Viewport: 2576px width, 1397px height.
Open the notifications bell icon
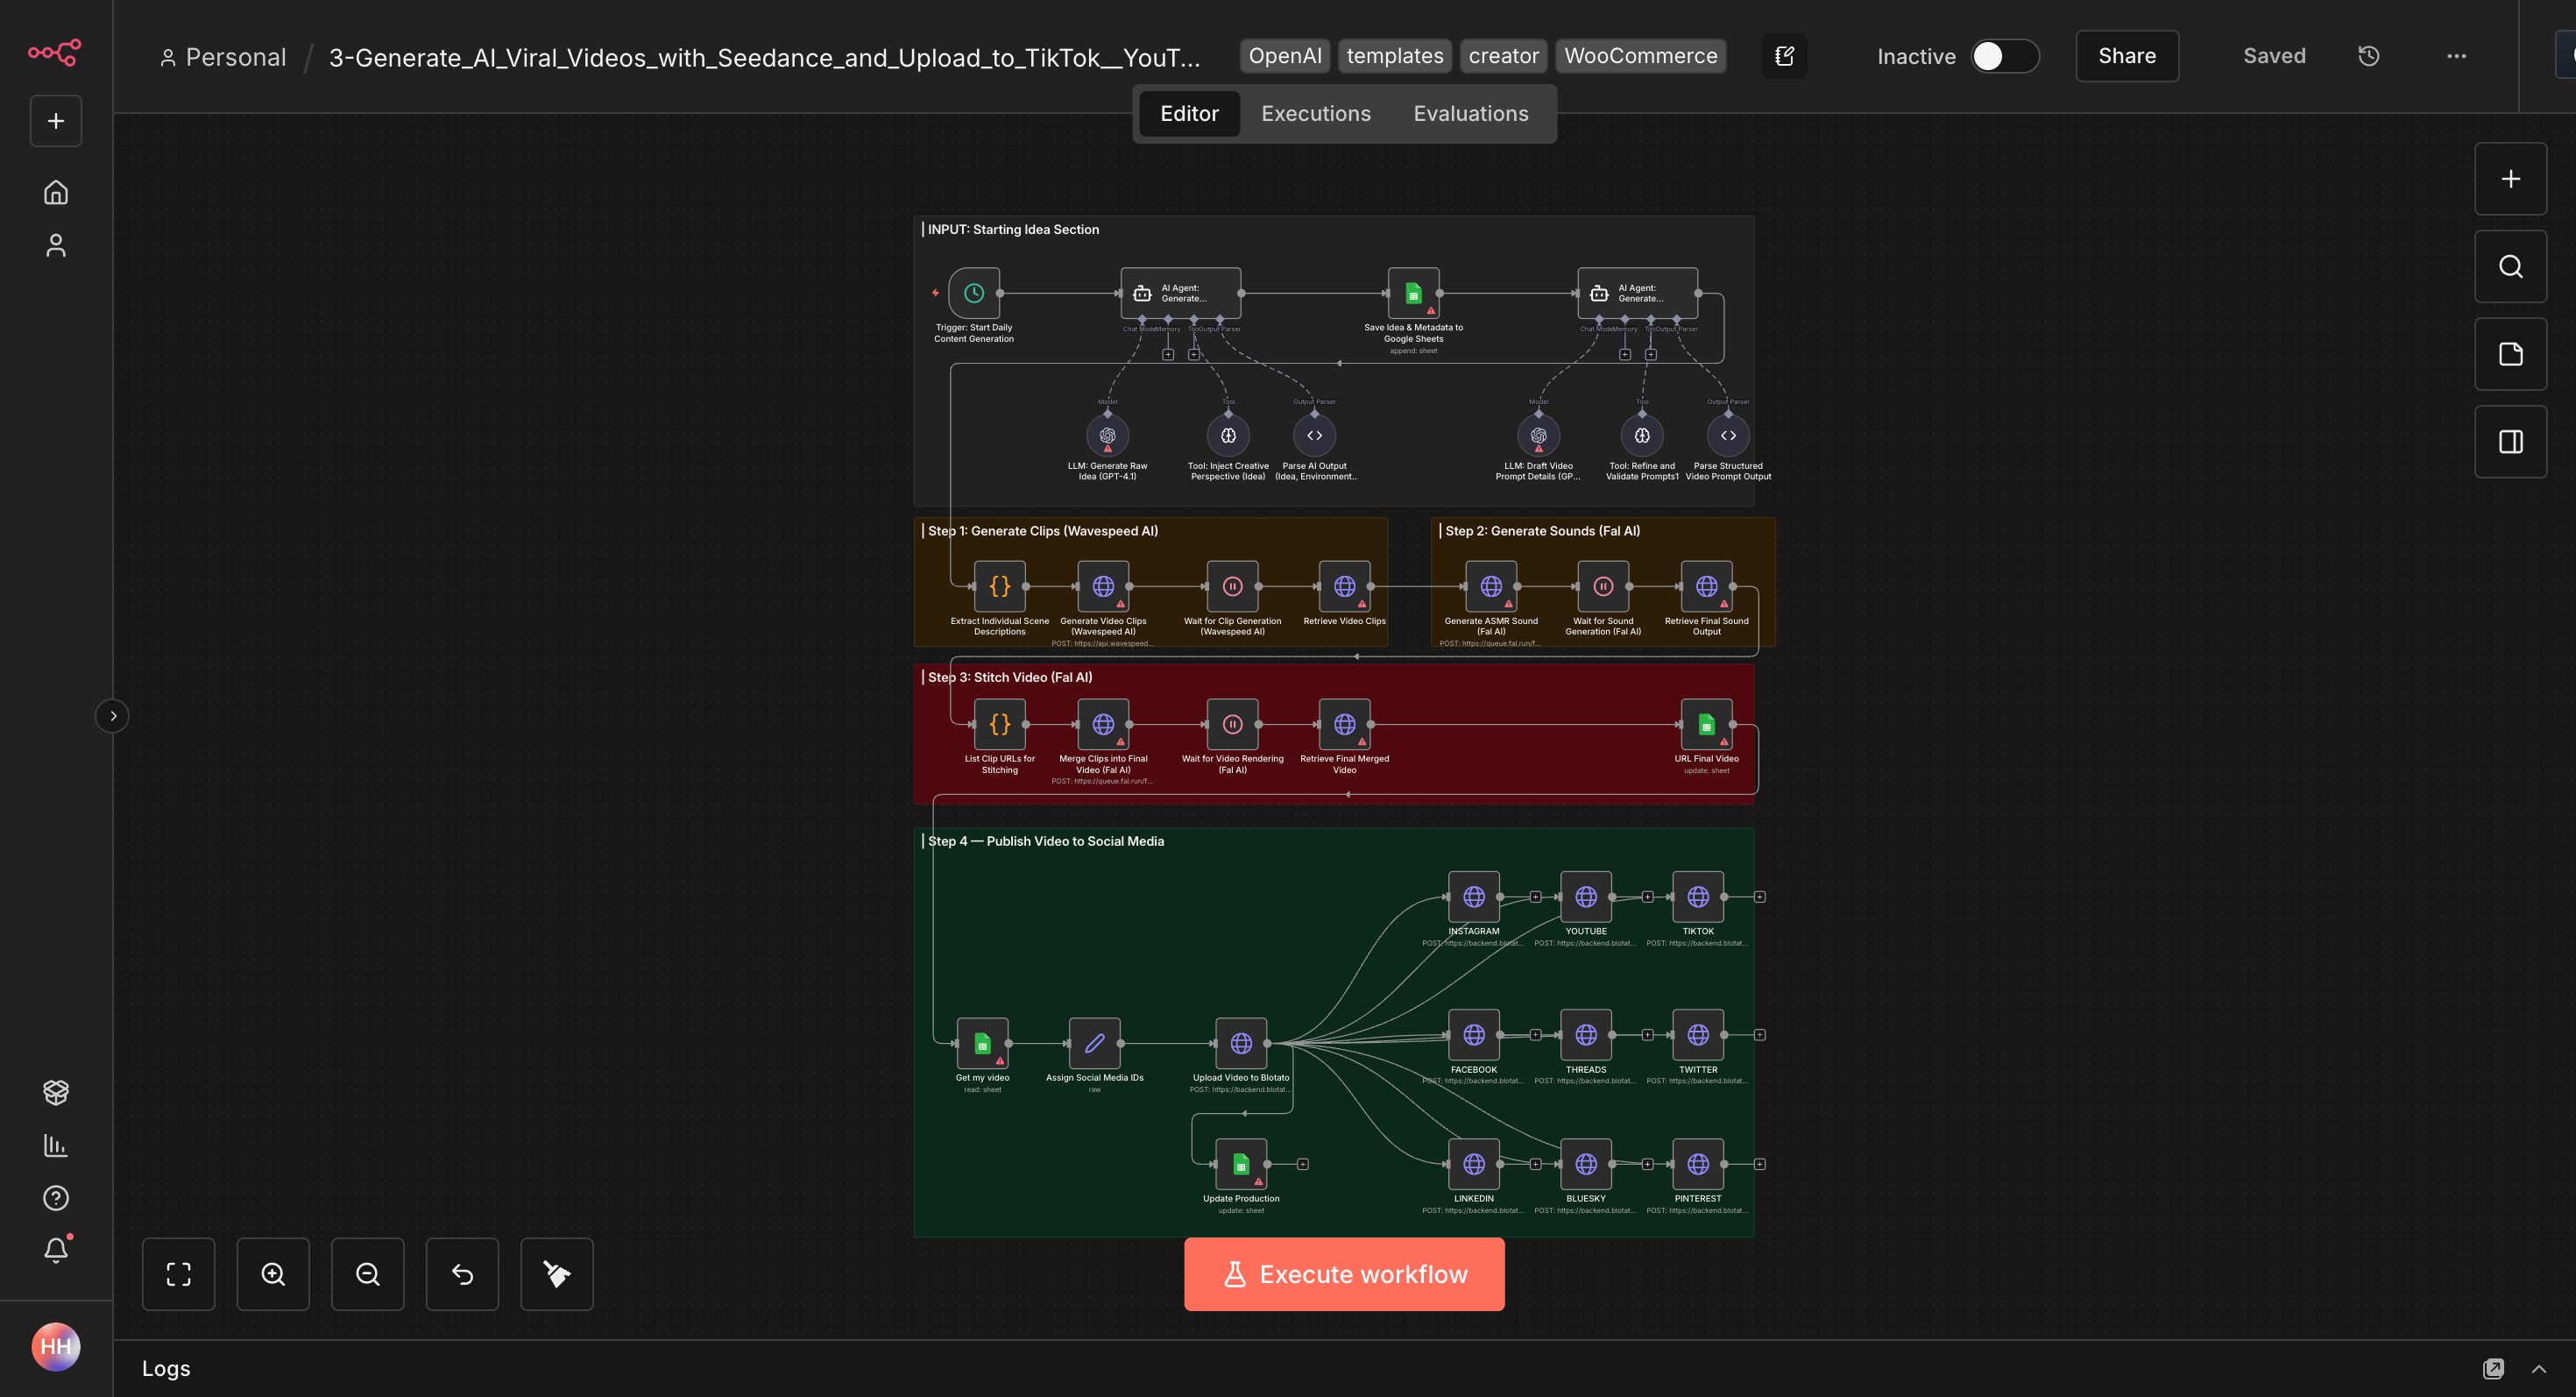coord(56,1250)
